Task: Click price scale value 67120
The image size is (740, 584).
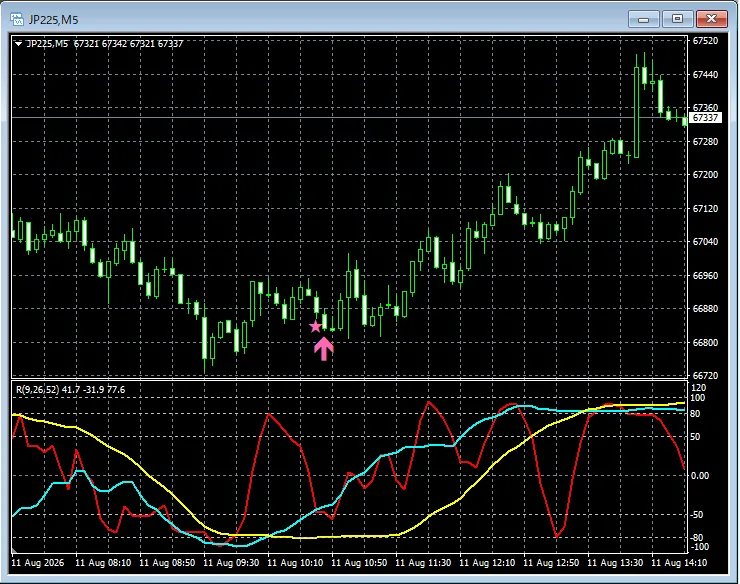Action: 705,209
